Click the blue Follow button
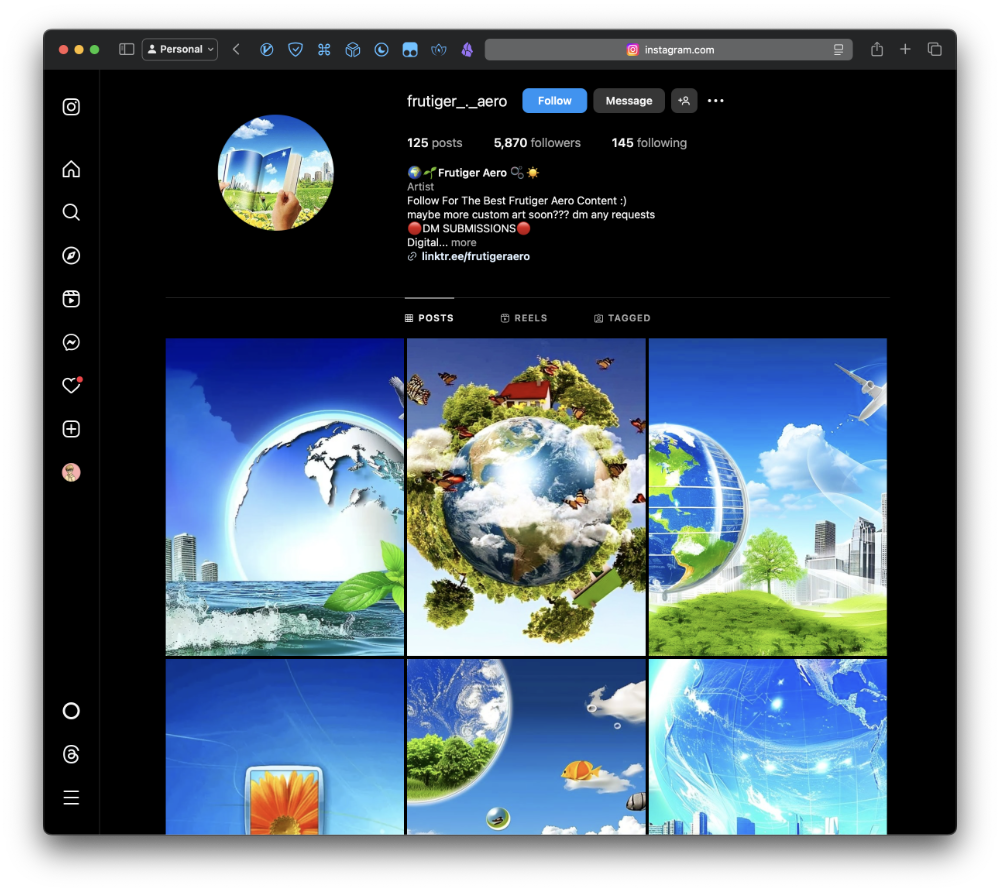Image resolution: width=1000 pixels, height=892 pixels. pyautogui.click(x=554, y=101)
